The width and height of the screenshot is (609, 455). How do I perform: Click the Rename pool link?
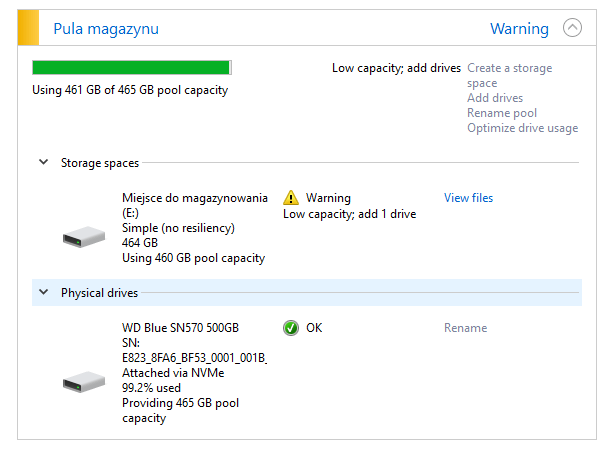point(502,113)
